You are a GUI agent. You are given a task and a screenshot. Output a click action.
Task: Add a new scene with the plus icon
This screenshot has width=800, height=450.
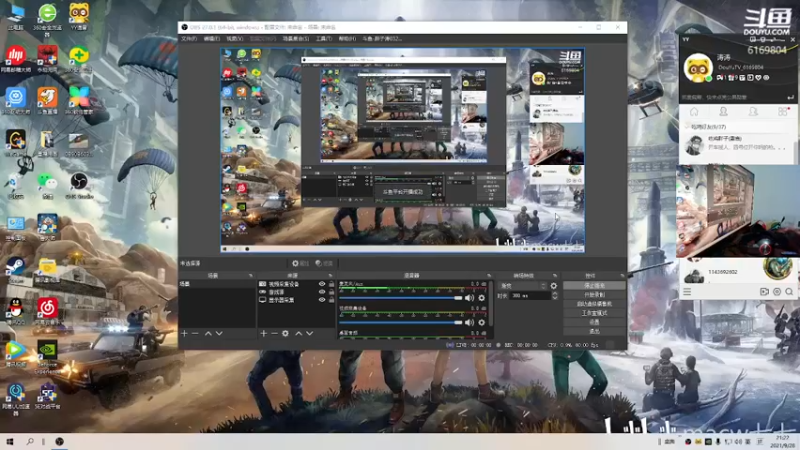(x=184, y=333)
